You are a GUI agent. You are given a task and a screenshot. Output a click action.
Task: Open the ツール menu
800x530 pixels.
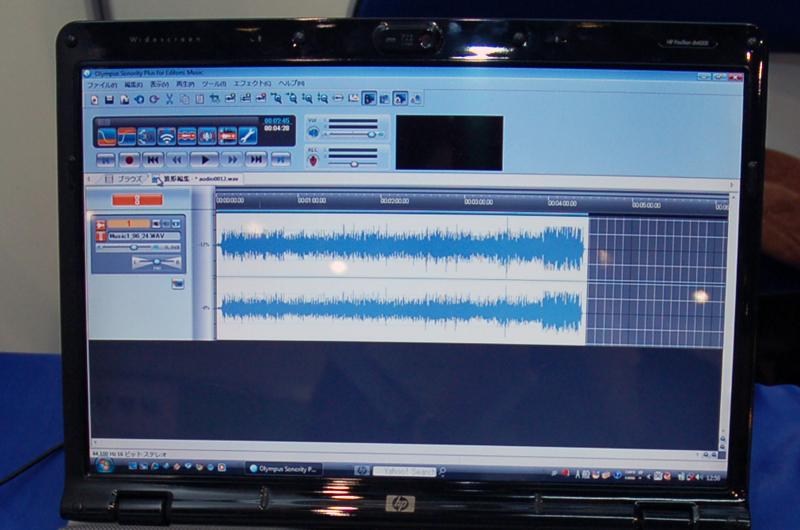[x=213, y=84]
